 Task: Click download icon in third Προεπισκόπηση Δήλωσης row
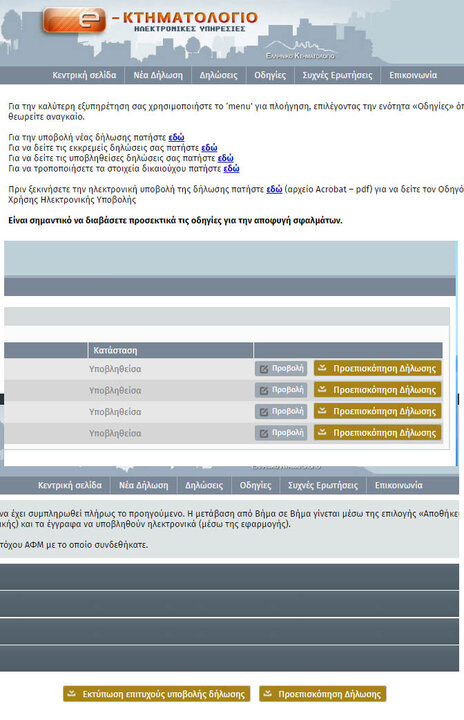[x=323, y=411]
